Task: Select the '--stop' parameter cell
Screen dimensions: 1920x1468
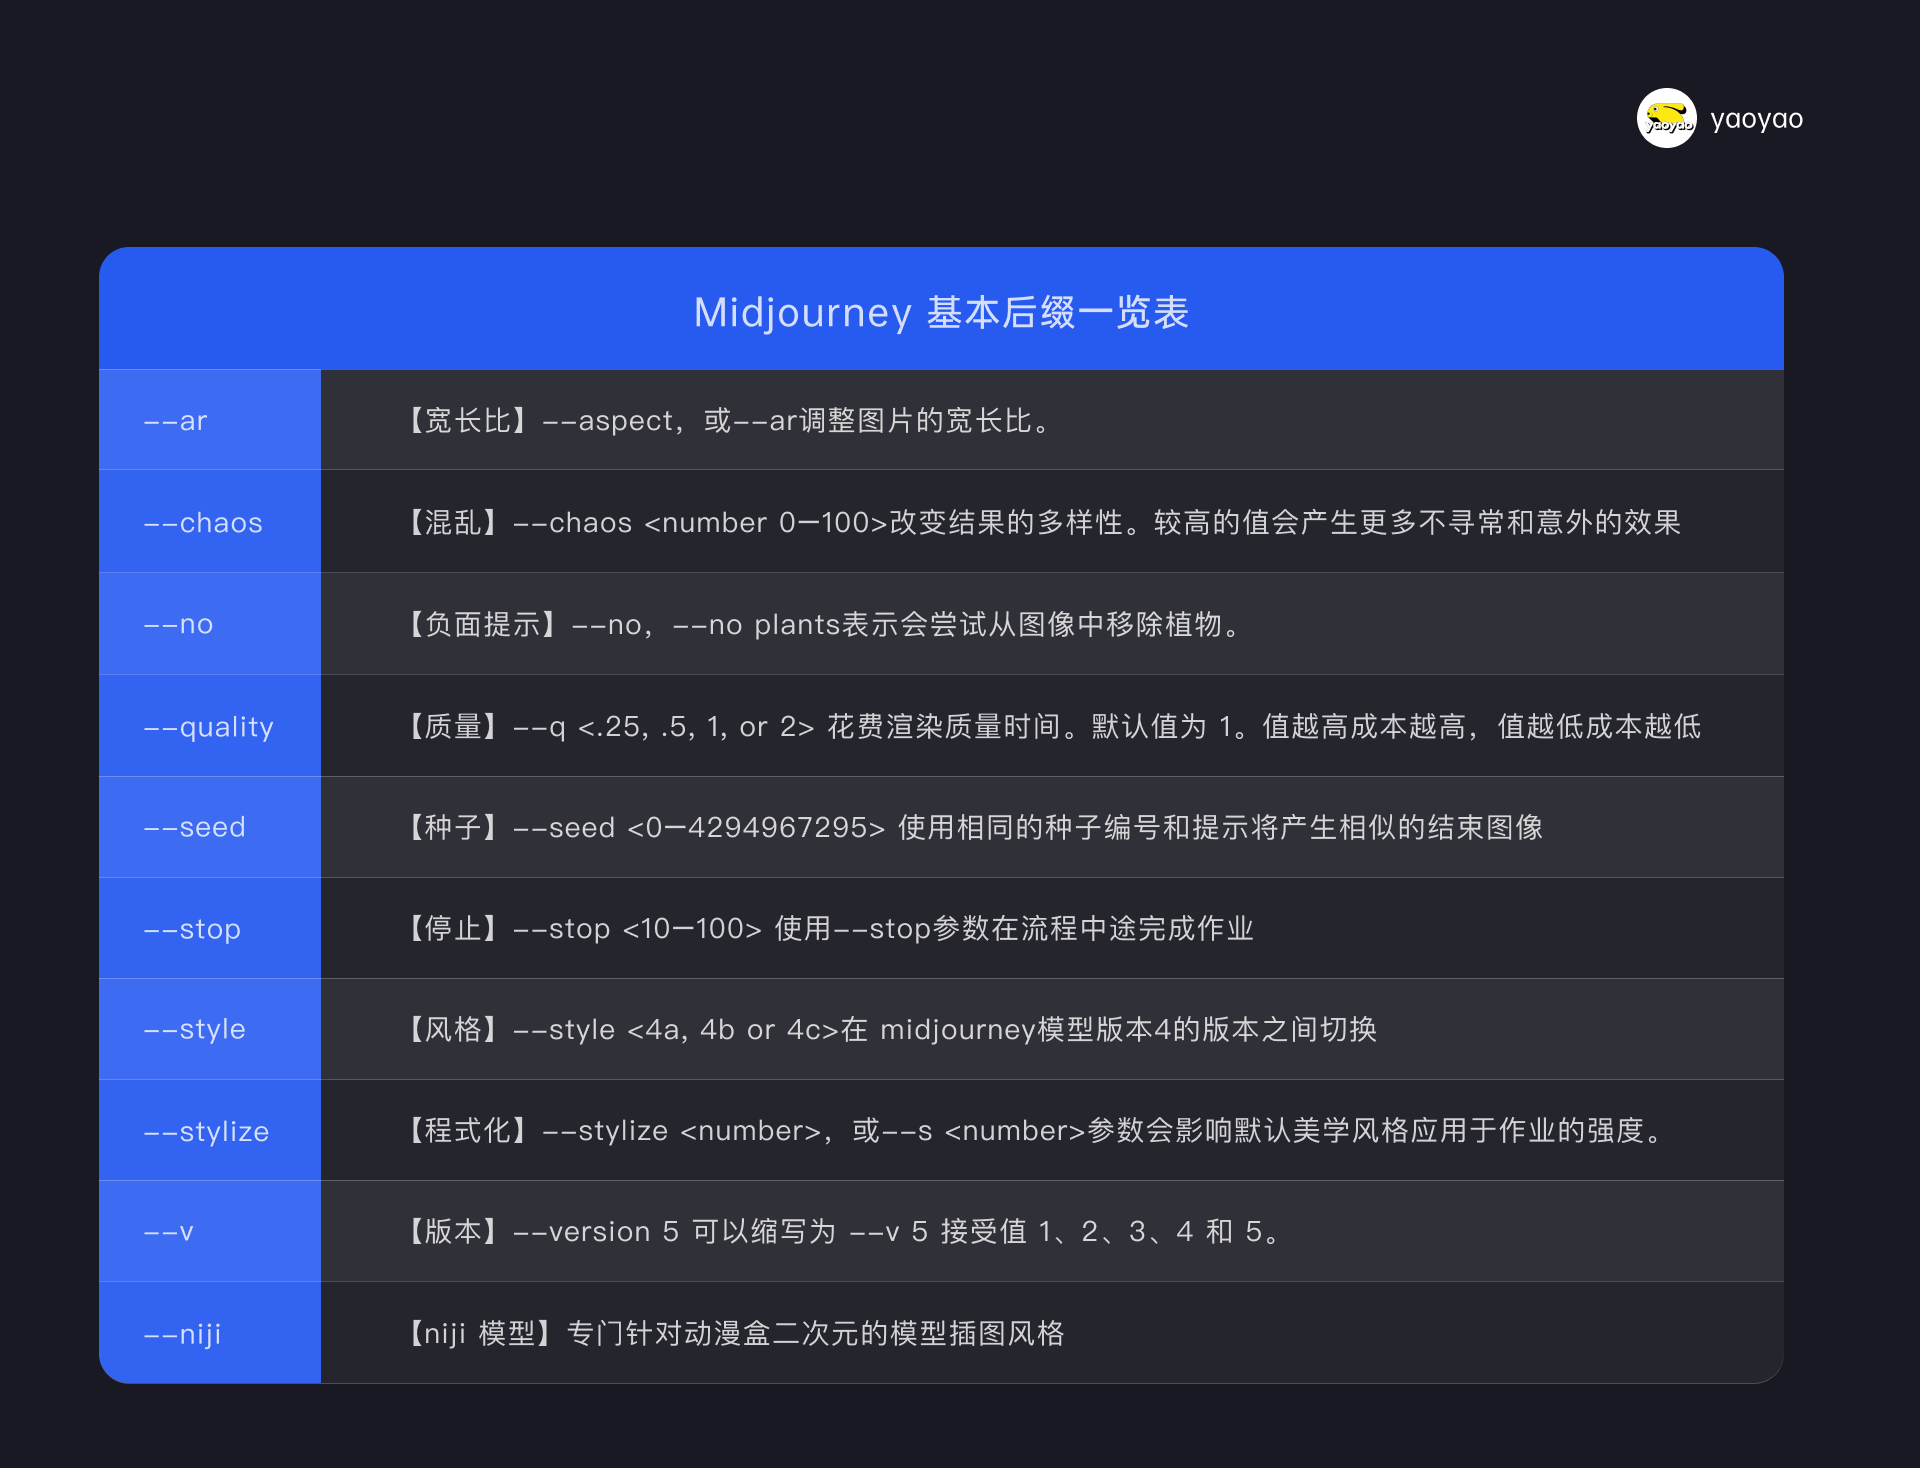Action: tap(210, 928)
